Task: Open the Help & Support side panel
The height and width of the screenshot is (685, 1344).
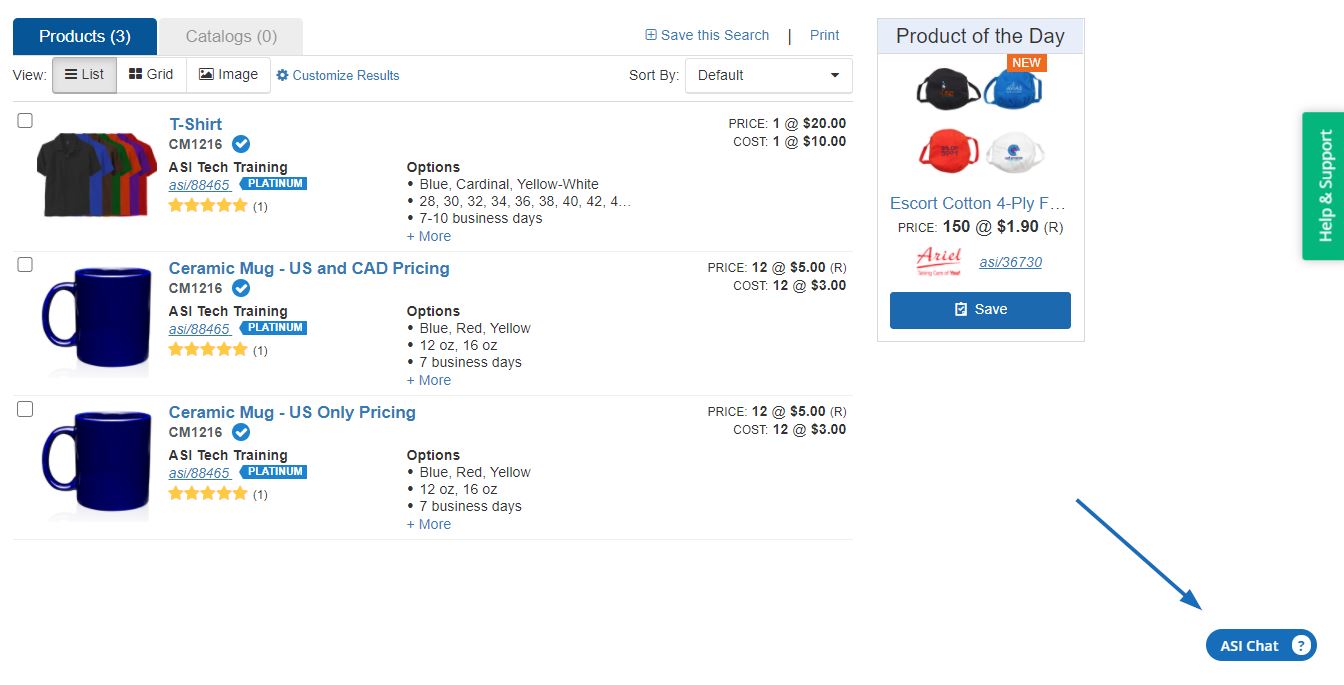Action: [x=1323, y=186]
